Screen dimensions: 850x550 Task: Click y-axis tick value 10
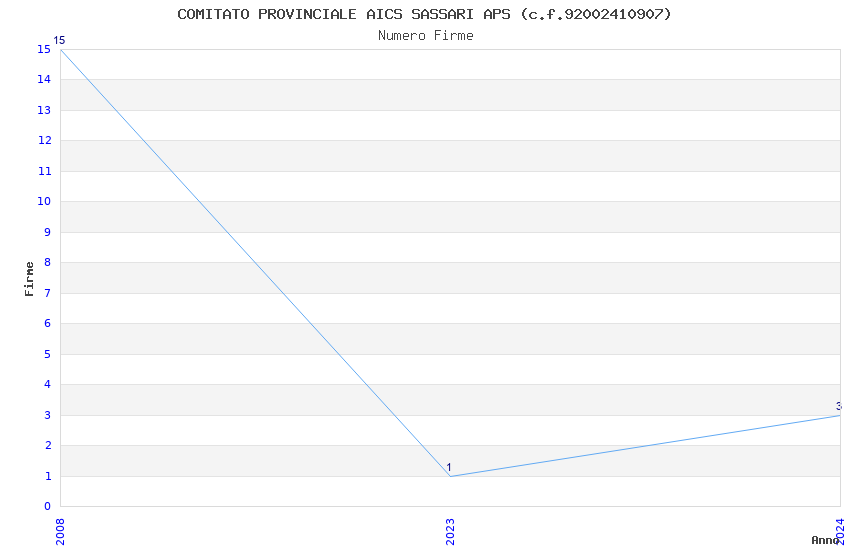44,202
